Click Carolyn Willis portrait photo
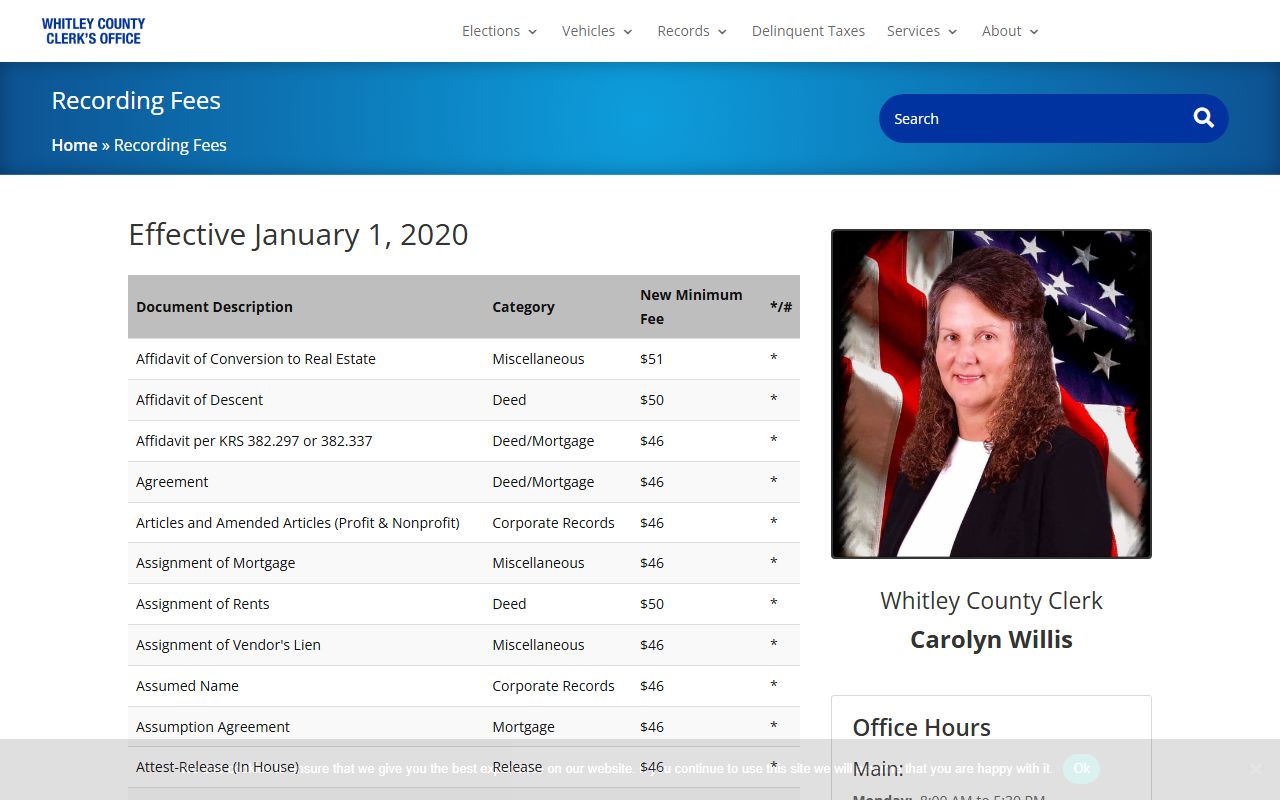Screen dimensions: 1280x800 pyautogui.click(x=991, y=394)
